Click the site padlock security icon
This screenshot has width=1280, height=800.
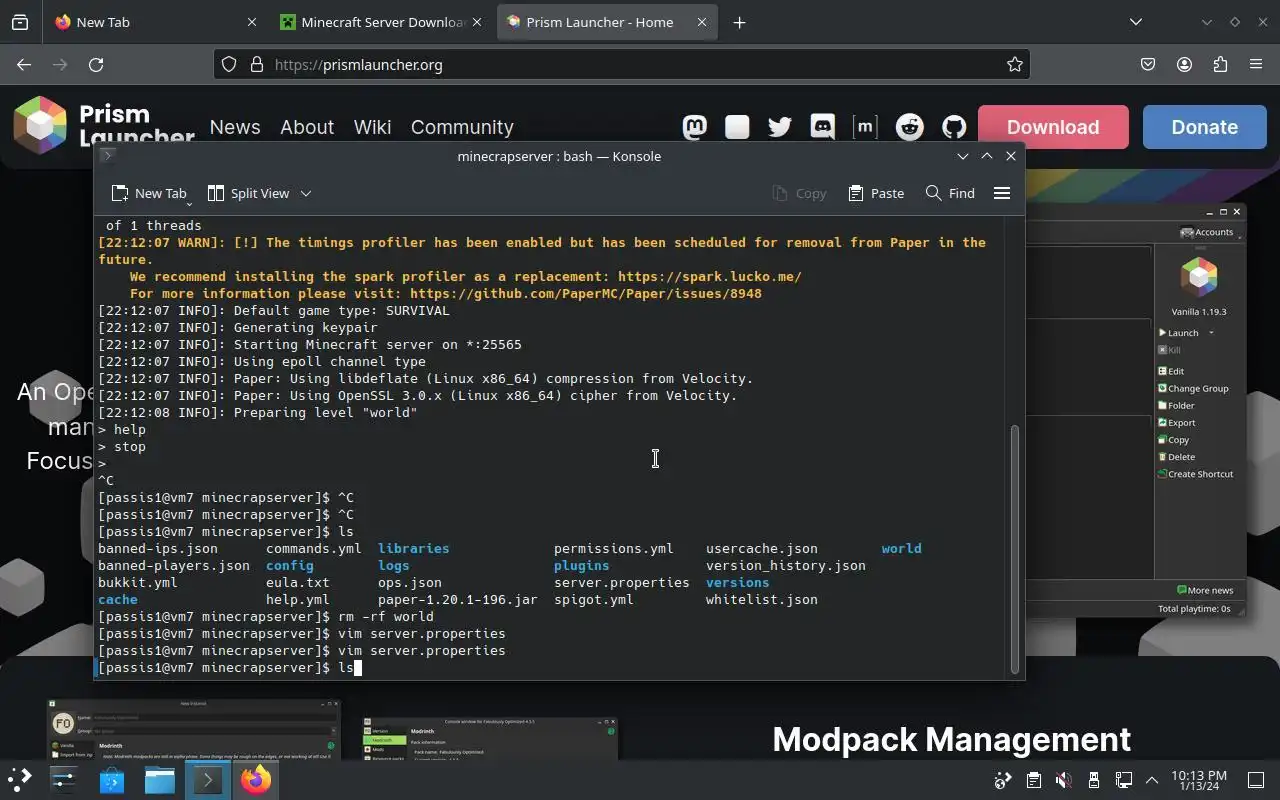point(256,64)
